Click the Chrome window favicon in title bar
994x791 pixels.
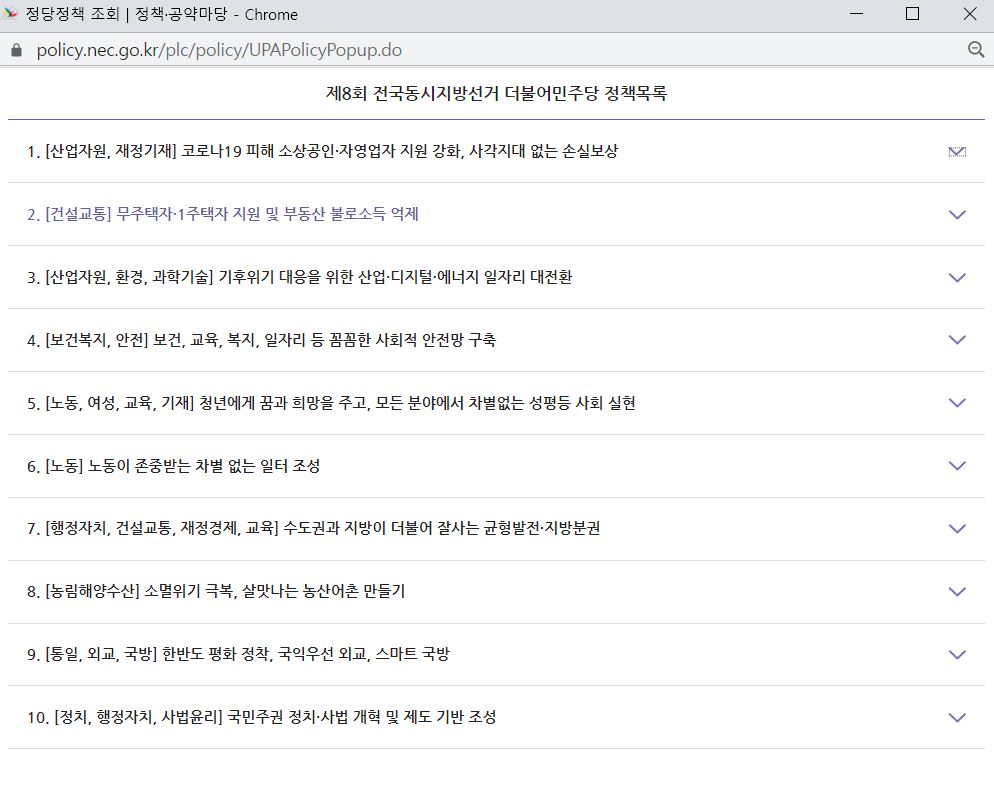(10, 14)
